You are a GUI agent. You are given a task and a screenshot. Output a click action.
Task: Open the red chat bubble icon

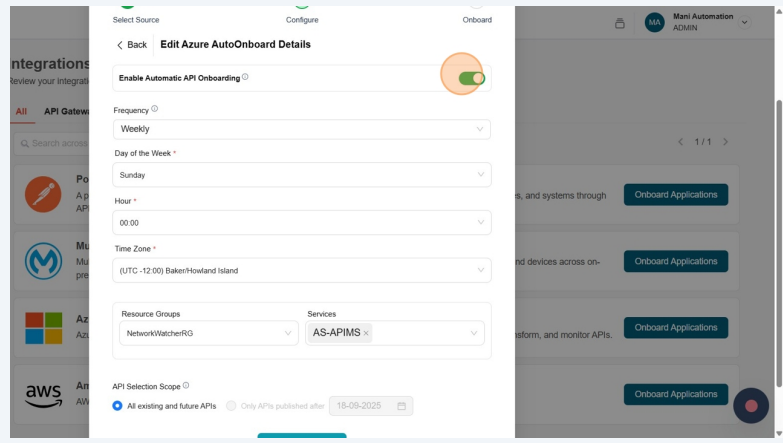pos(751,405)
